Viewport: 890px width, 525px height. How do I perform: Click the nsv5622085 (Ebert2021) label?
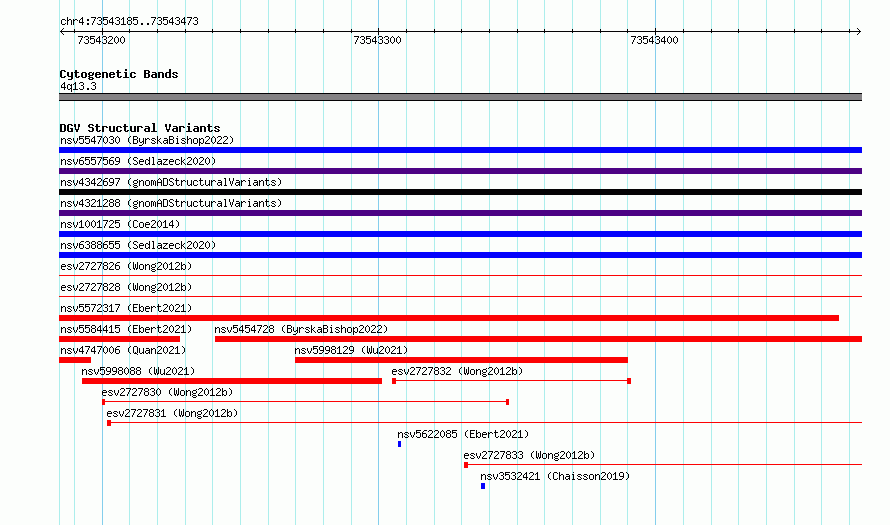point(463,434)
